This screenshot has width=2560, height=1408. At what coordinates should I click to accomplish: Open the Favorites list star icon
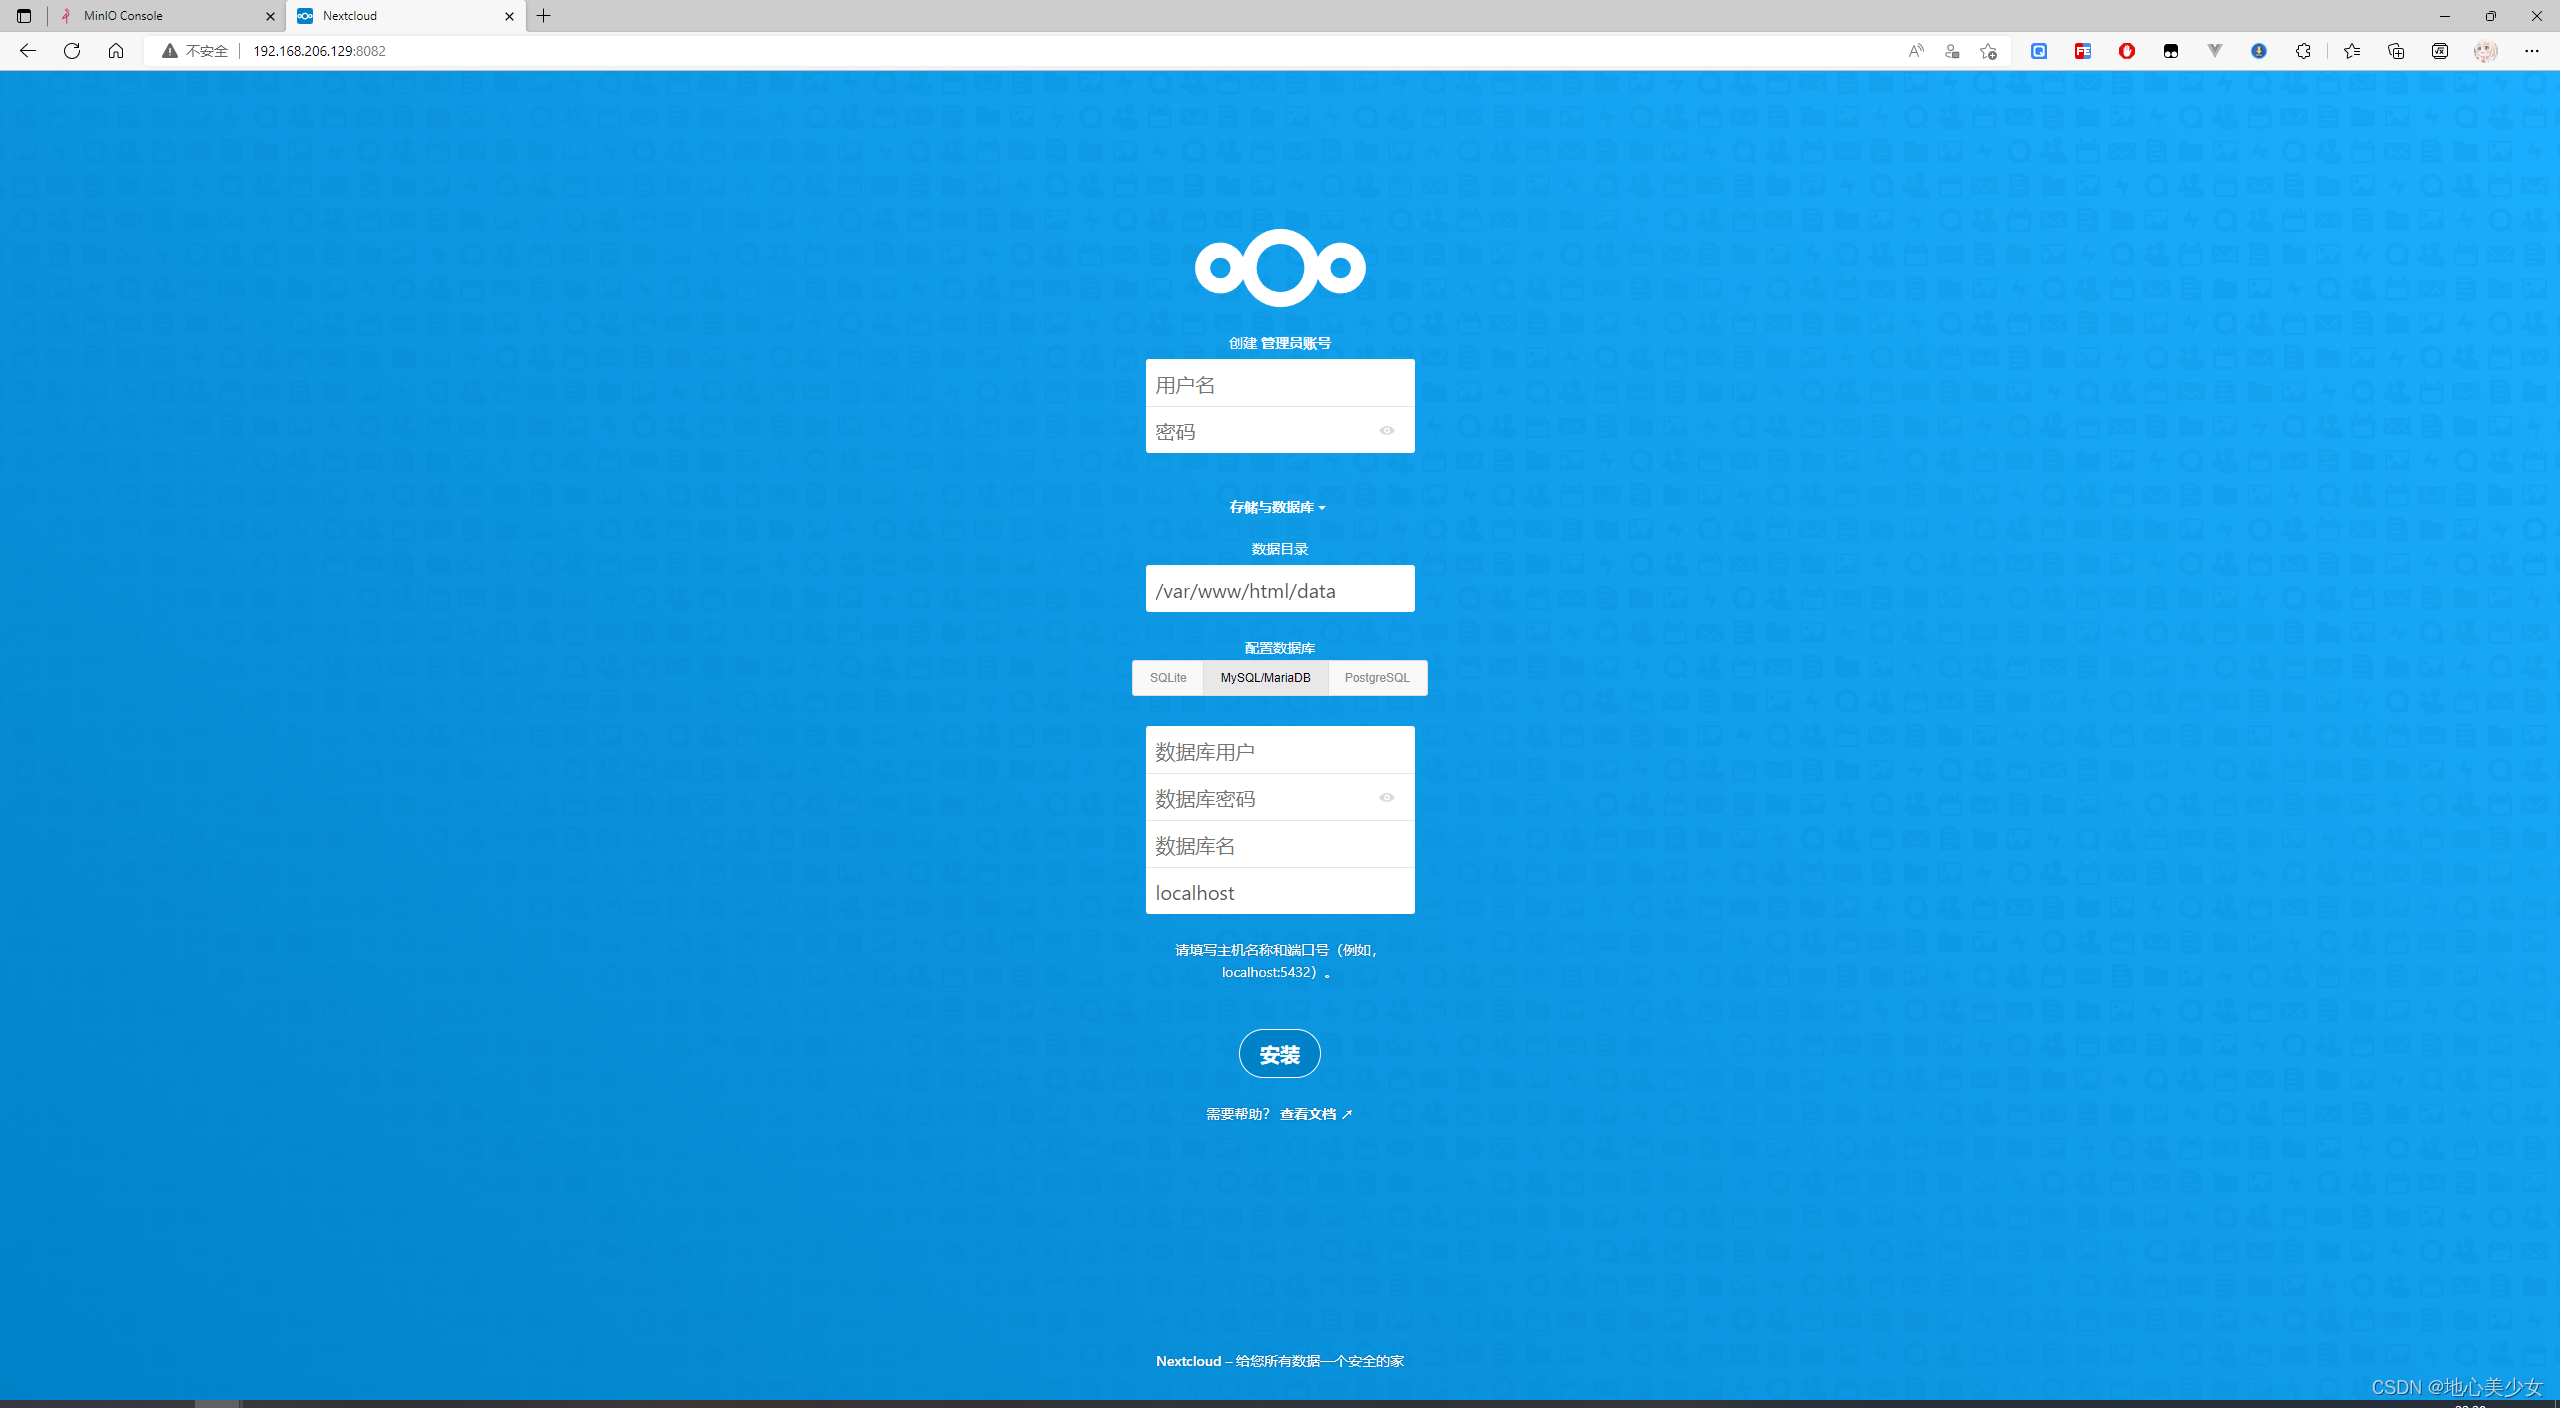[2351, 51]
